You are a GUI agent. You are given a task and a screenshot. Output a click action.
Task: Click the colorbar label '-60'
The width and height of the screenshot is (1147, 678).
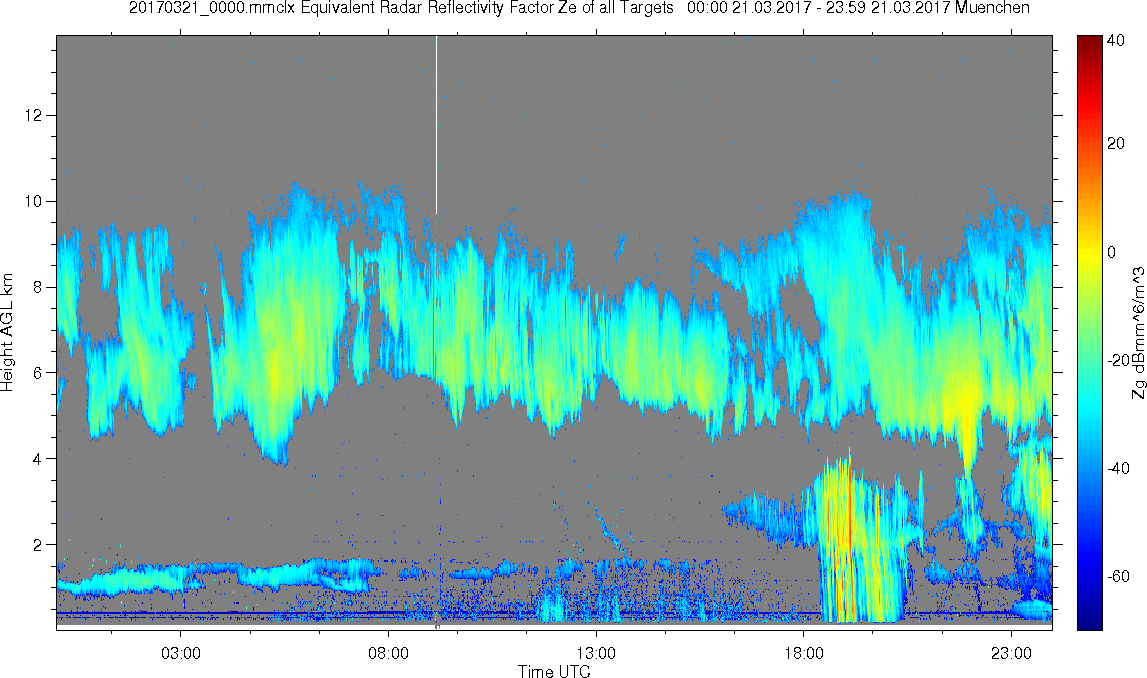[x=1118, y=577]
